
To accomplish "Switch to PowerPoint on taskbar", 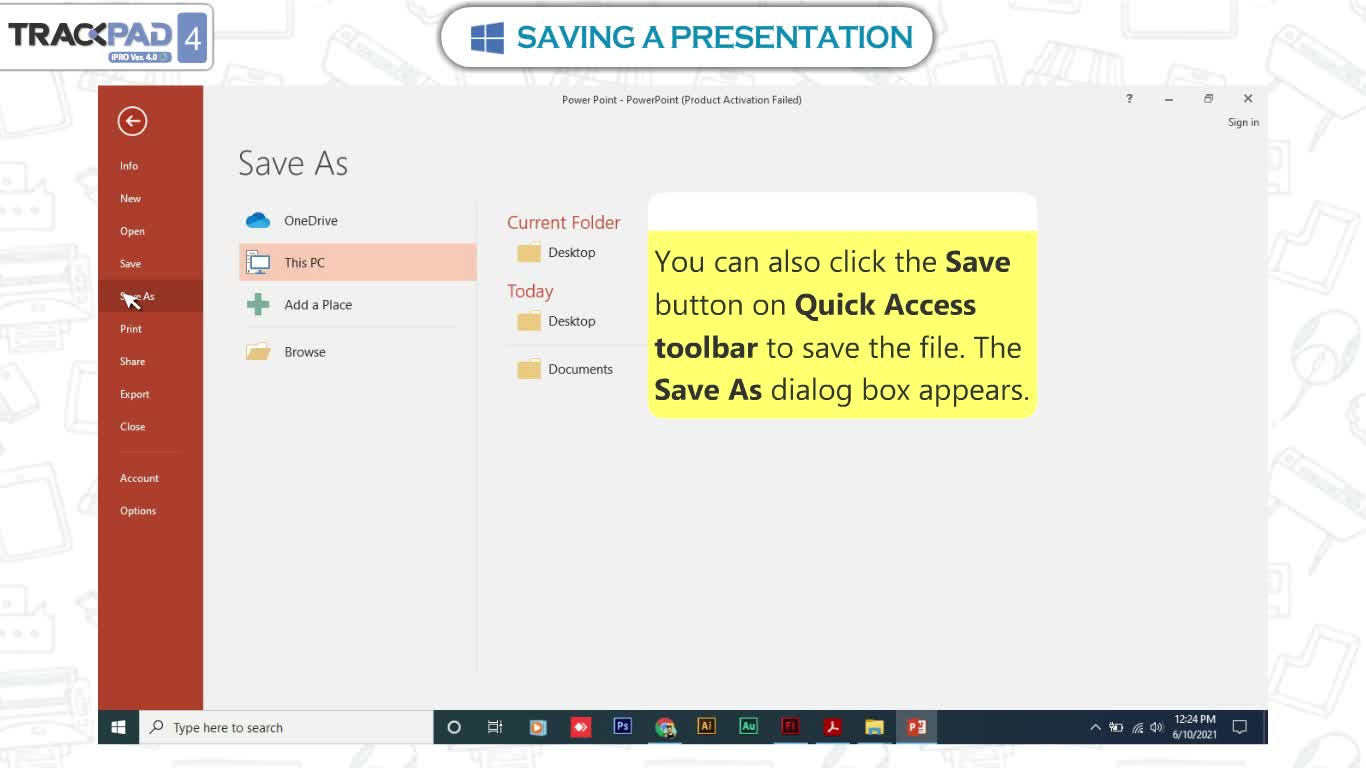I will [x=916, y=727].
